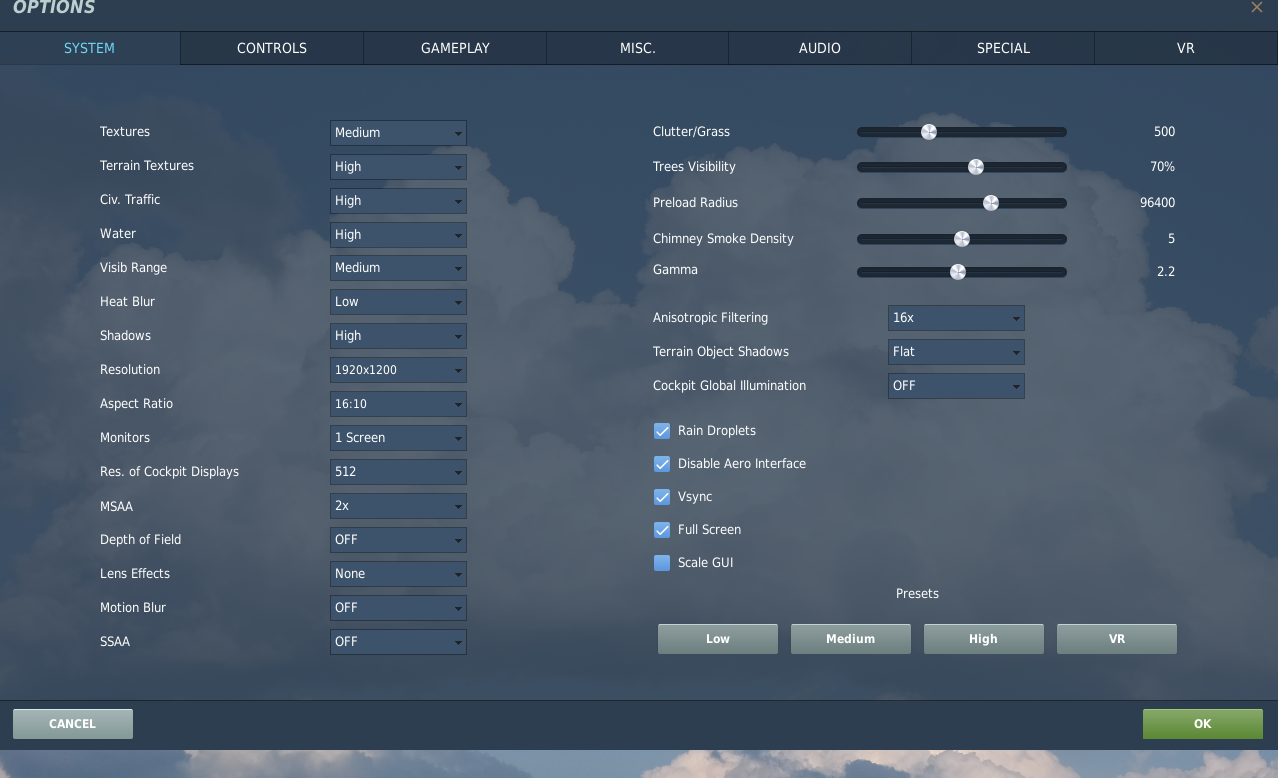Open the Anisotropic Filtering dropdown
Screen dimensions: 1278x778
[956, 318]
